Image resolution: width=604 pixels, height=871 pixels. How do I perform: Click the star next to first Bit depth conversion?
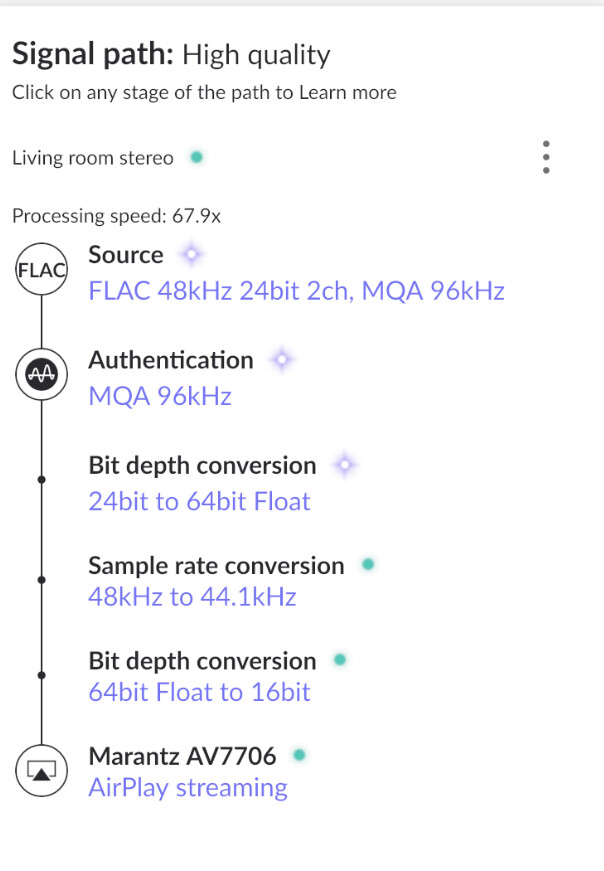click(x=345, y=465)
